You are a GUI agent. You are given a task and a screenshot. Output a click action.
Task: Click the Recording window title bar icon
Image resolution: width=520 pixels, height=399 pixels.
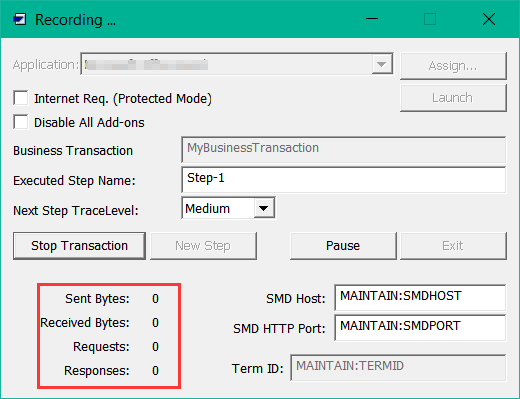[x=20, y=19]
